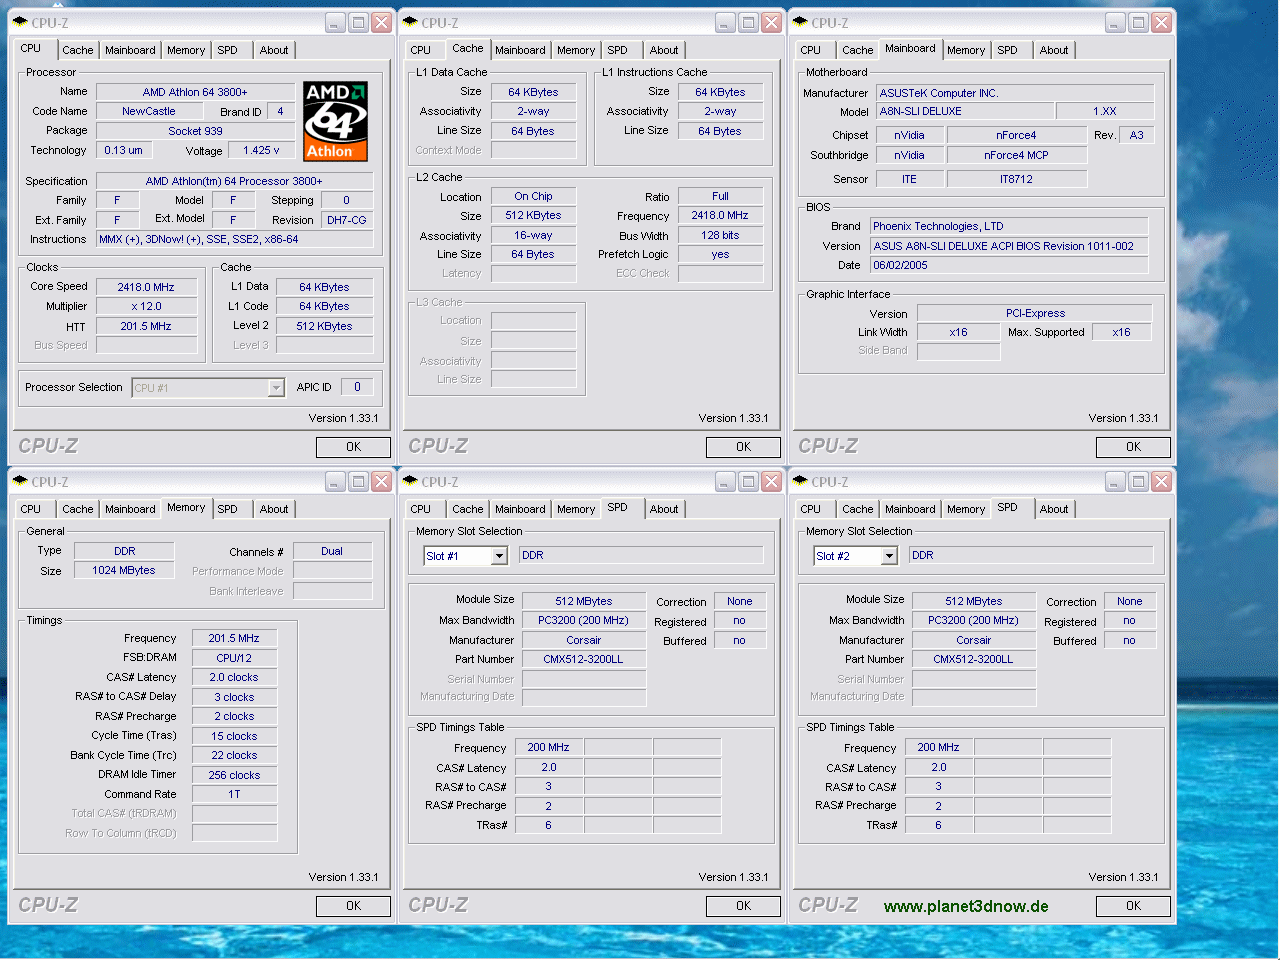Open About tab in the motherboard window
1280x960 pixels.
(1054, 50)
